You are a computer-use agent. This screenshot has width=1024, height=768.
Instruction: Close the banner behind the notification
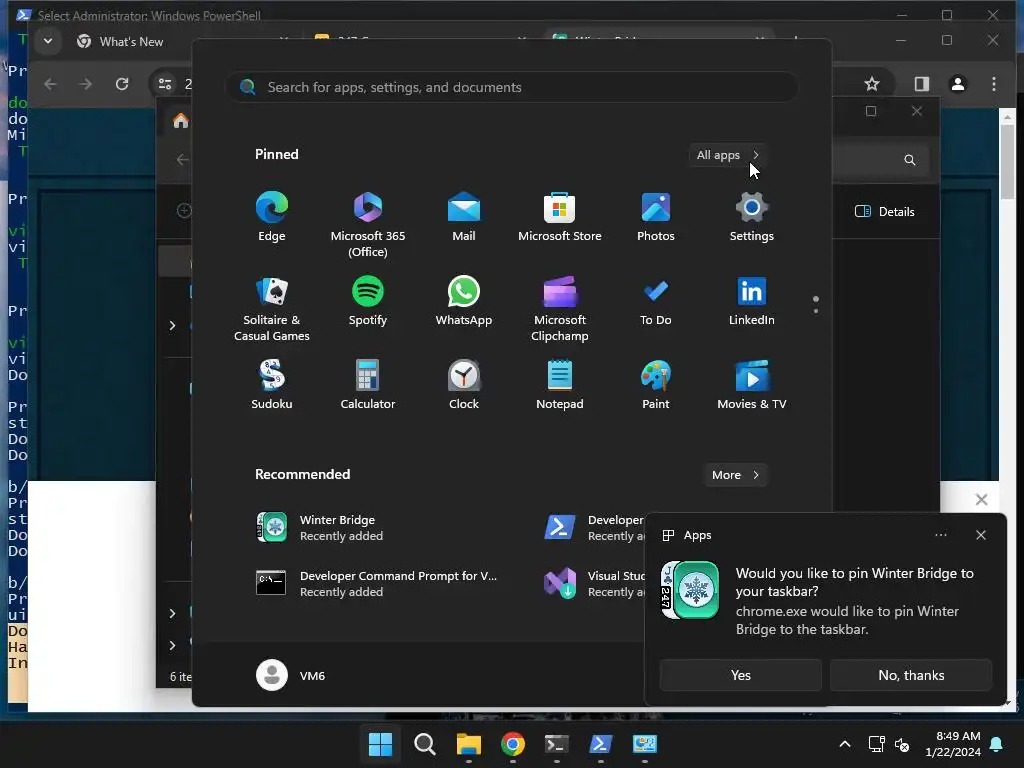point(981,500)
